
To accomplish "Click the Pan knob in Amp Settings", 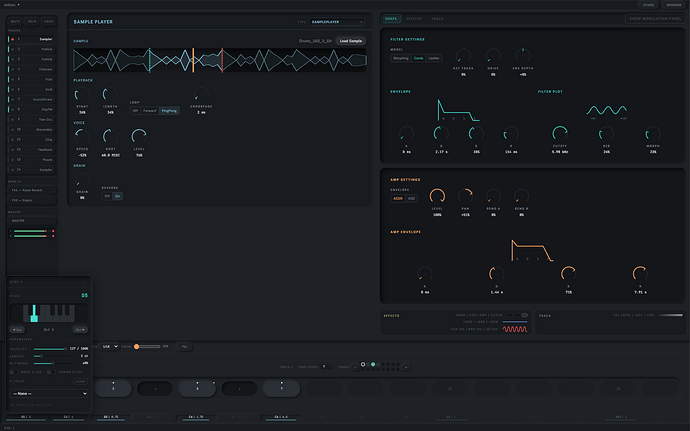I will pos(465,196).
